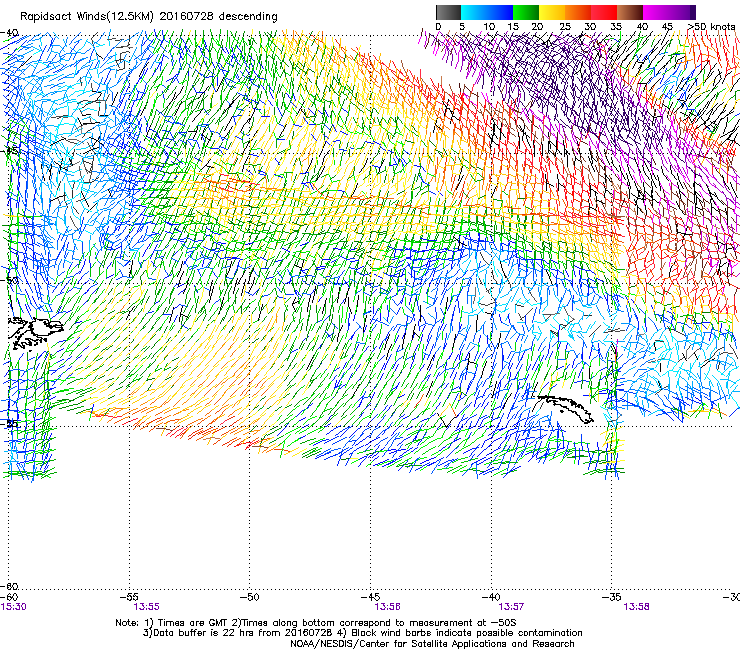Screen dimensions: 740x650
Task: Select the green 15-20 knots legend swatch
Action: pyautogui.click(x=526, y=12)
